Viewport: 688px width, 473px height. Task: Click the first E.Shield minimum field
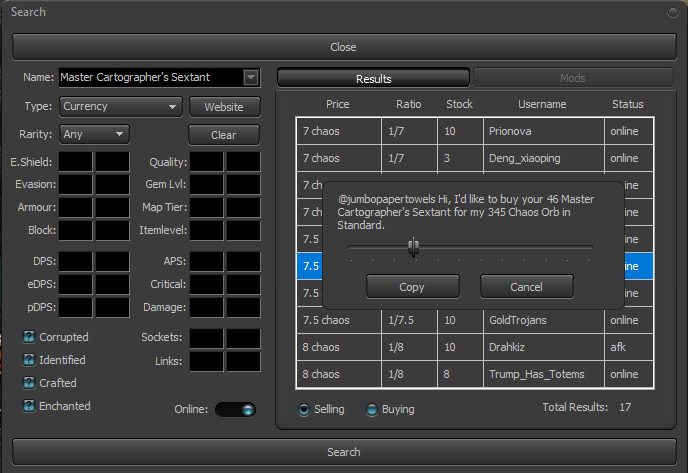point(76,162)
